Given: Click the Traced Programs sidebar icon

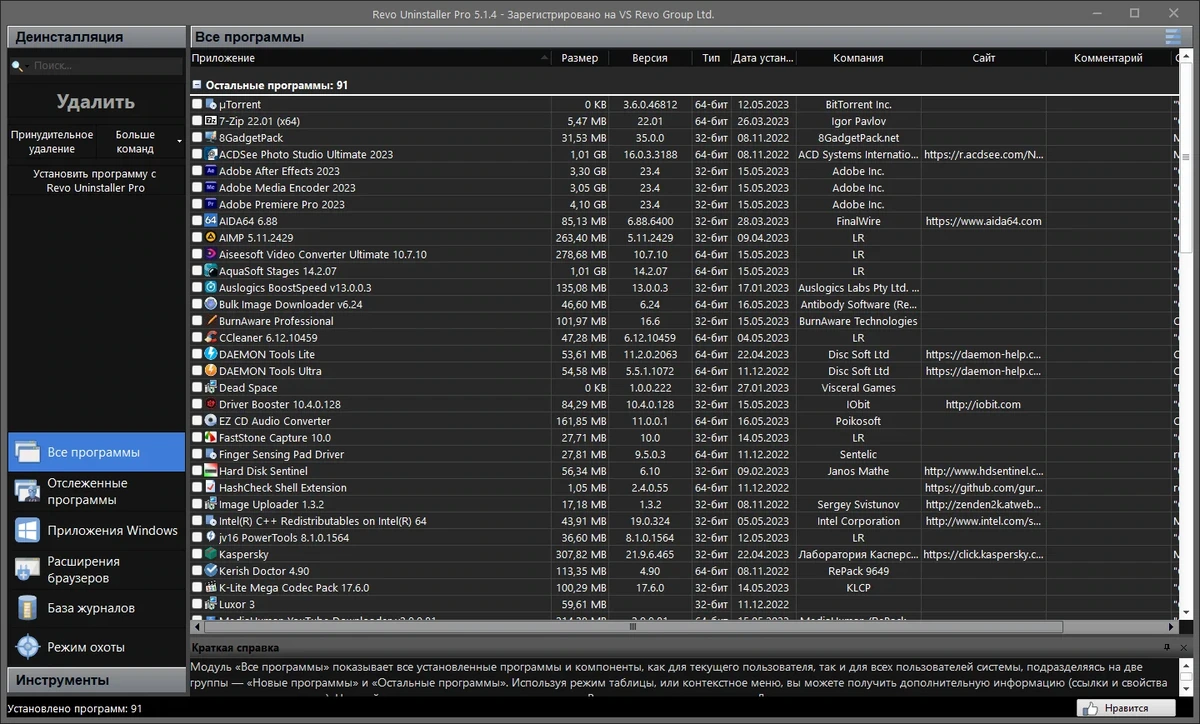Looking at the screenshot, I should pyautogui.click(x=27, y=491).
